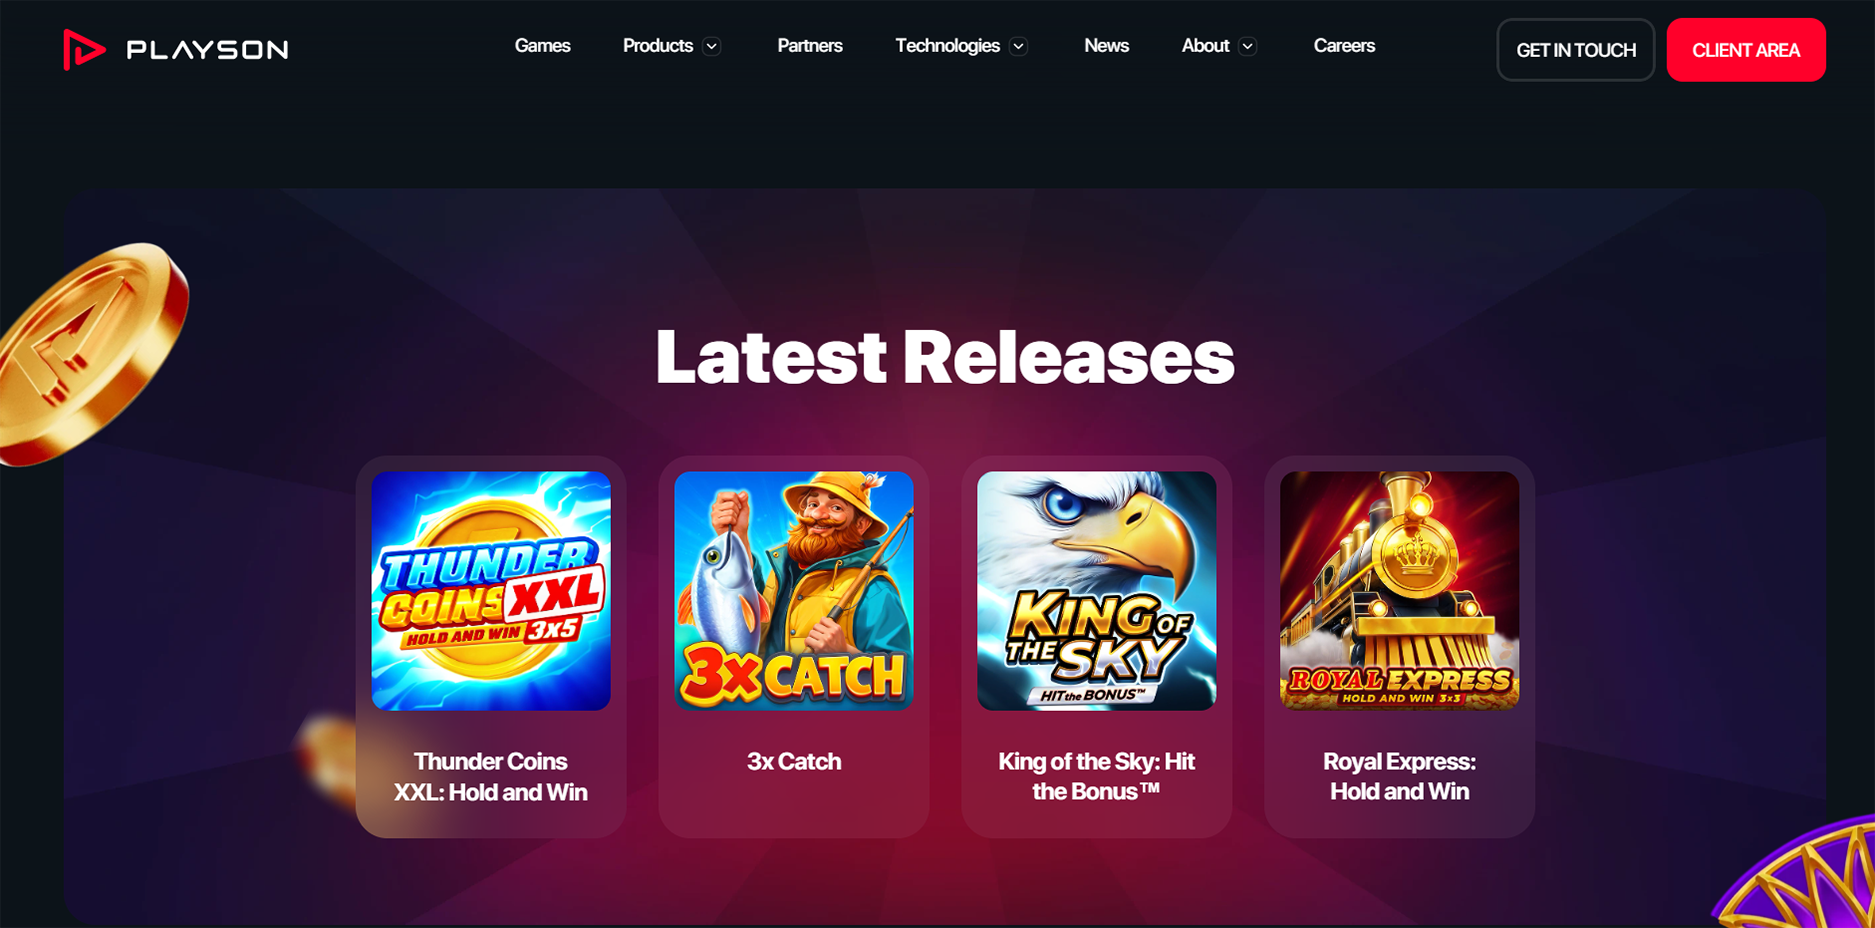Open King of the Sky: Hit the Bonus title

pos(1097,777)
